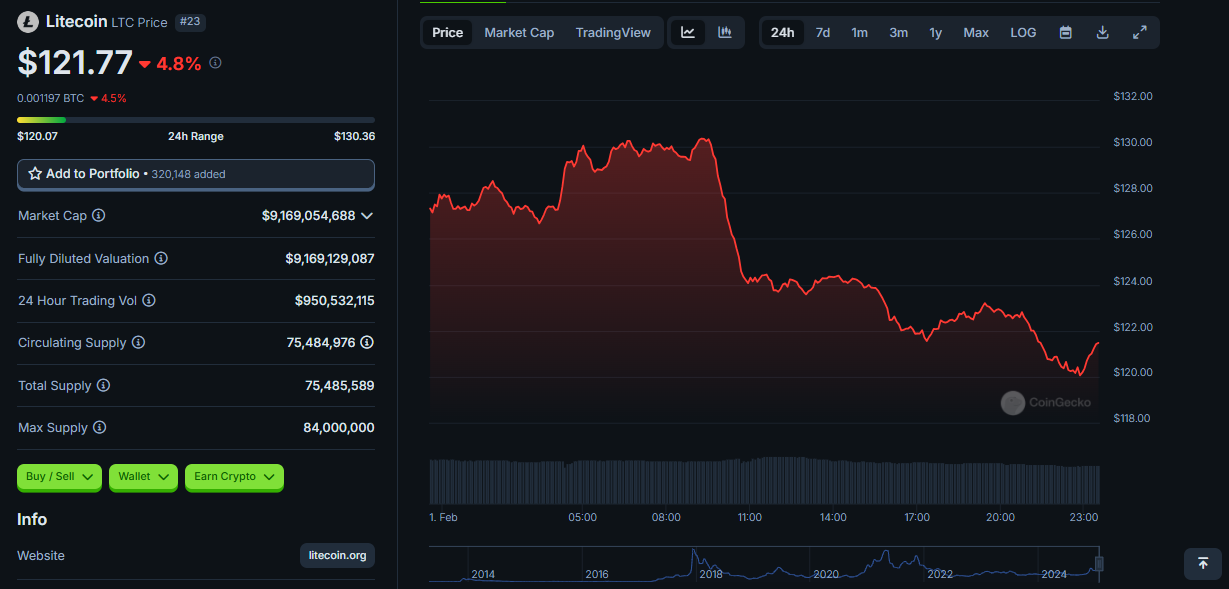1229x589 pixels.
Task: Select the 24h time range
Action: (783, 32)
